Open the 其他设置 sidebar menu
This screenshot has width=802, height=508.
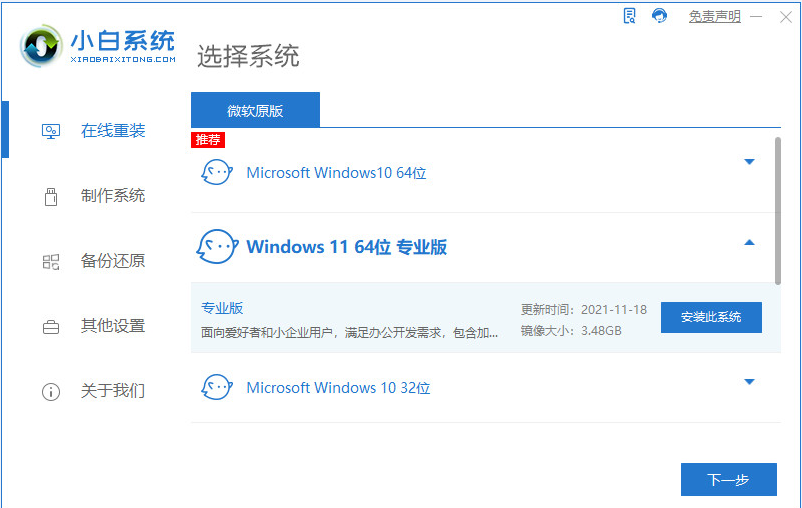113,326
